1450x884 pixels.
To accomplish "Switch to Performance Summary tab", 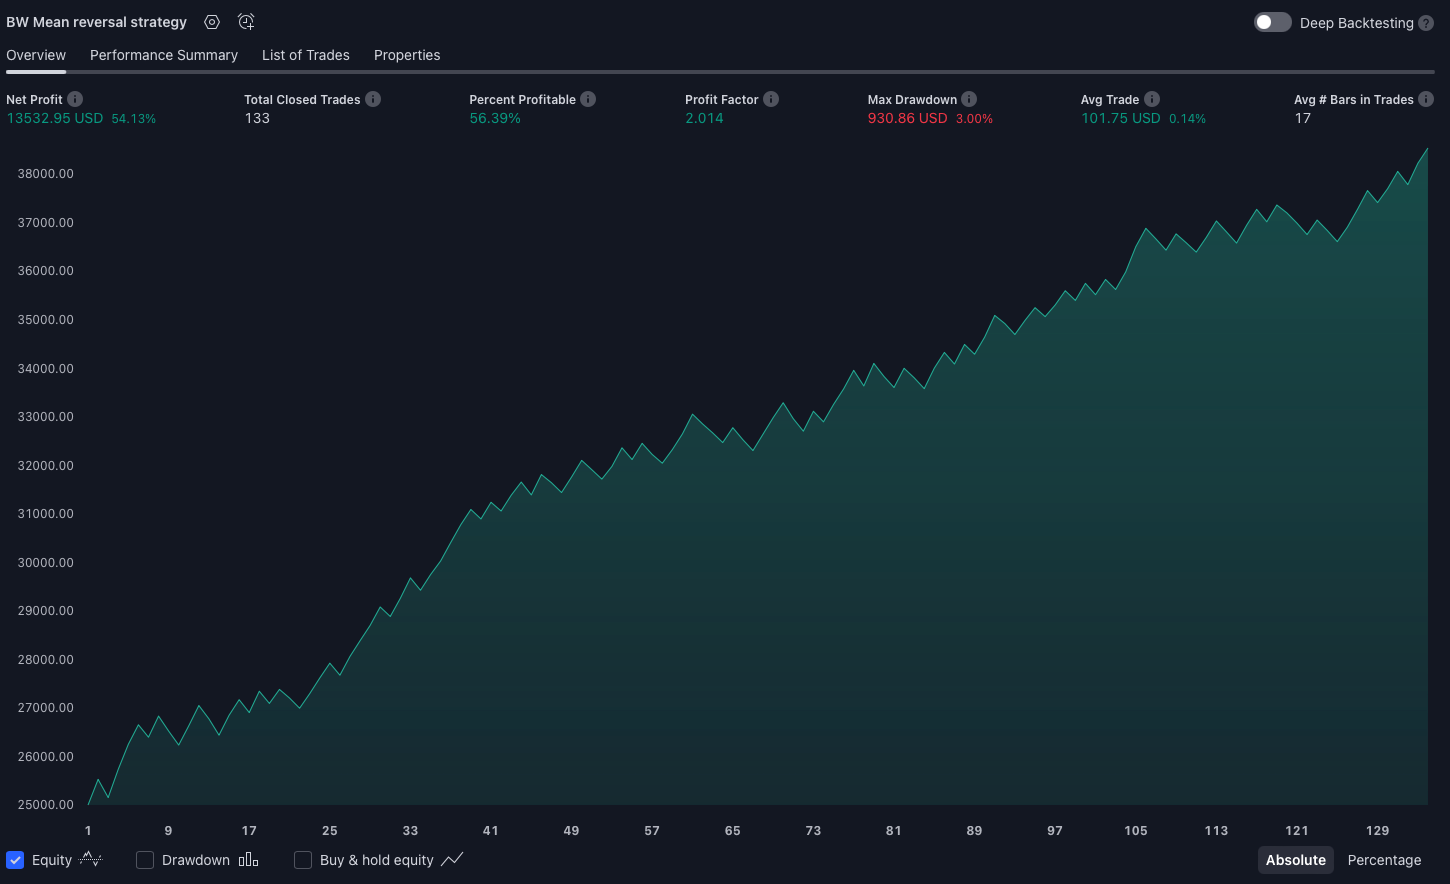I will click(164, 55).
